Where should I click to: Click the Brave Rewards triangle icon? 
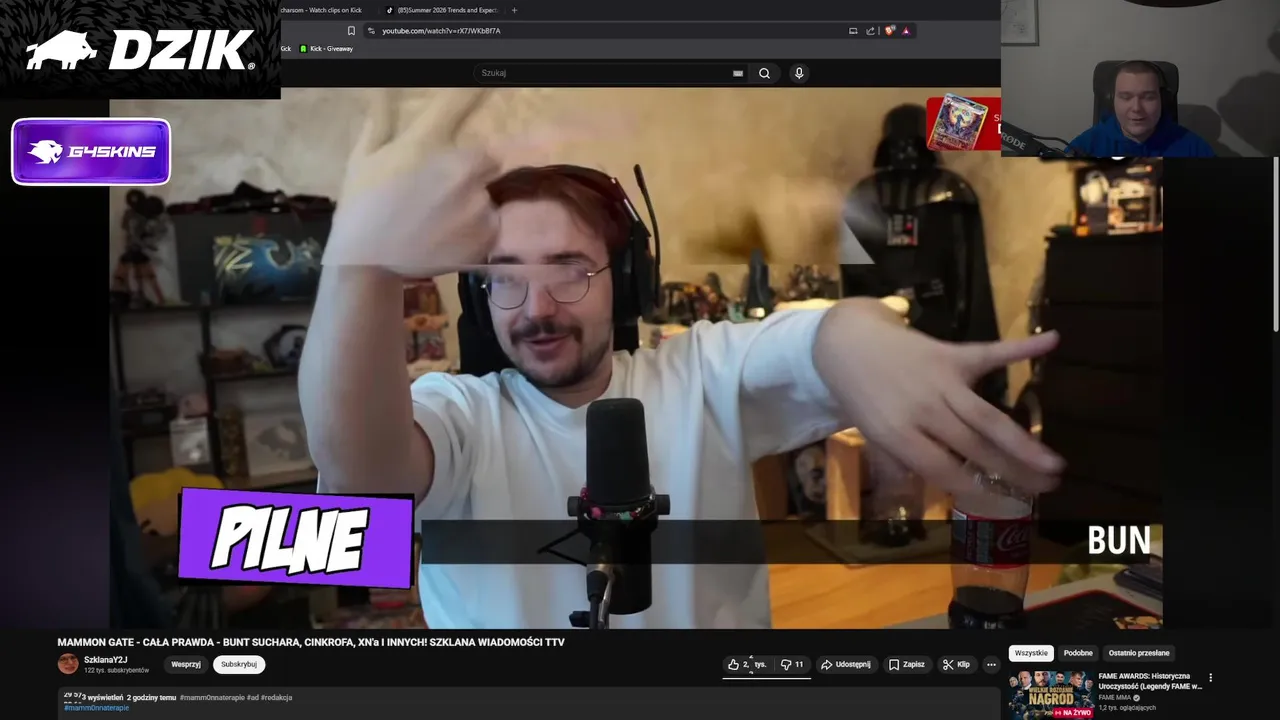click(906, 31)
